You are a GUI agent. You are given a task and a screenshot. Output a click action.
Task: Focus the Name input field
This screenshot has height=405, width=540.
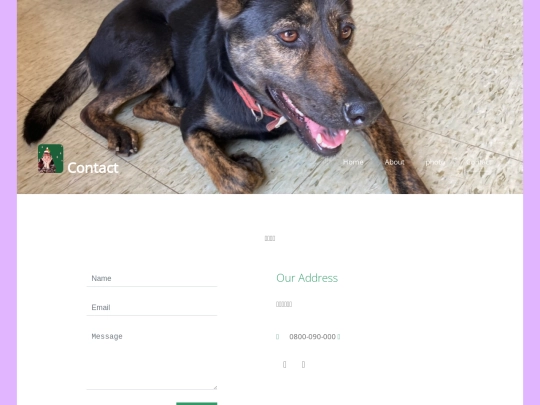pos(152,278)
